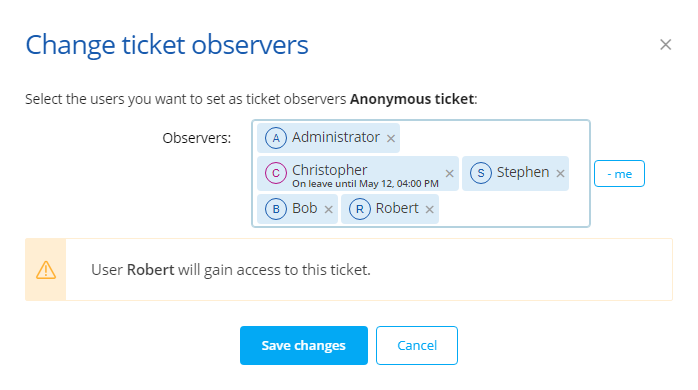Click the "- me" button

point(619,174)
